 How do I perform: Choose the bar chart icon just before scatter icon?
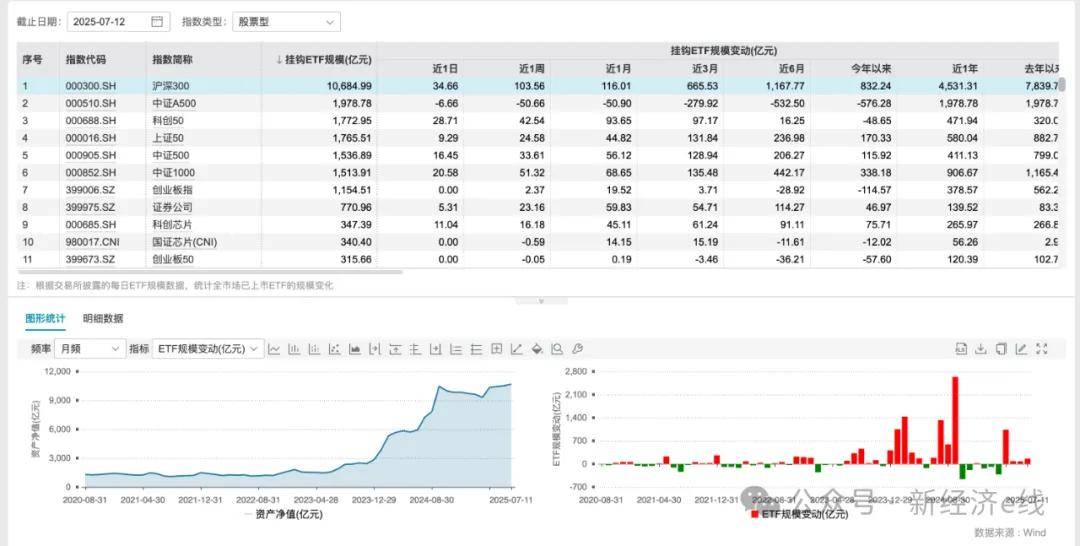coord(314,349)
